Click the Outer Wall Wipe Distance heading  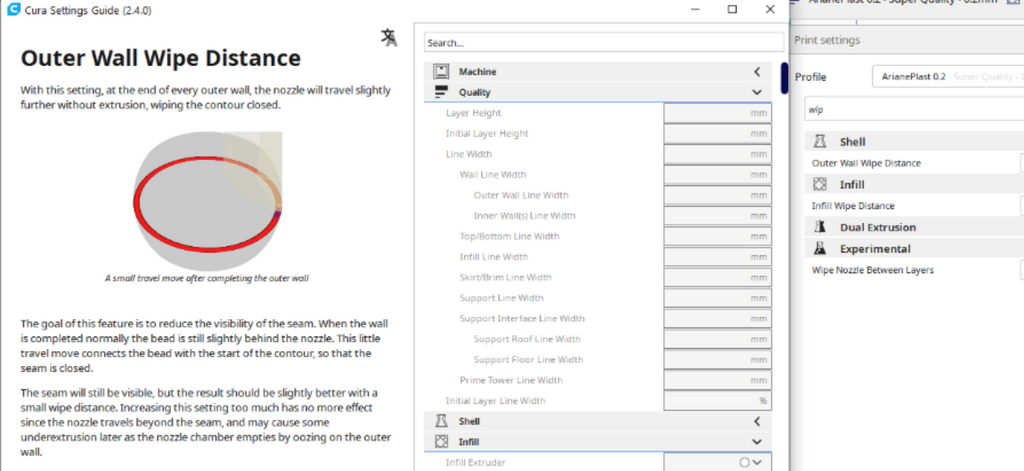pyautogui.click(x=161, y=58)
